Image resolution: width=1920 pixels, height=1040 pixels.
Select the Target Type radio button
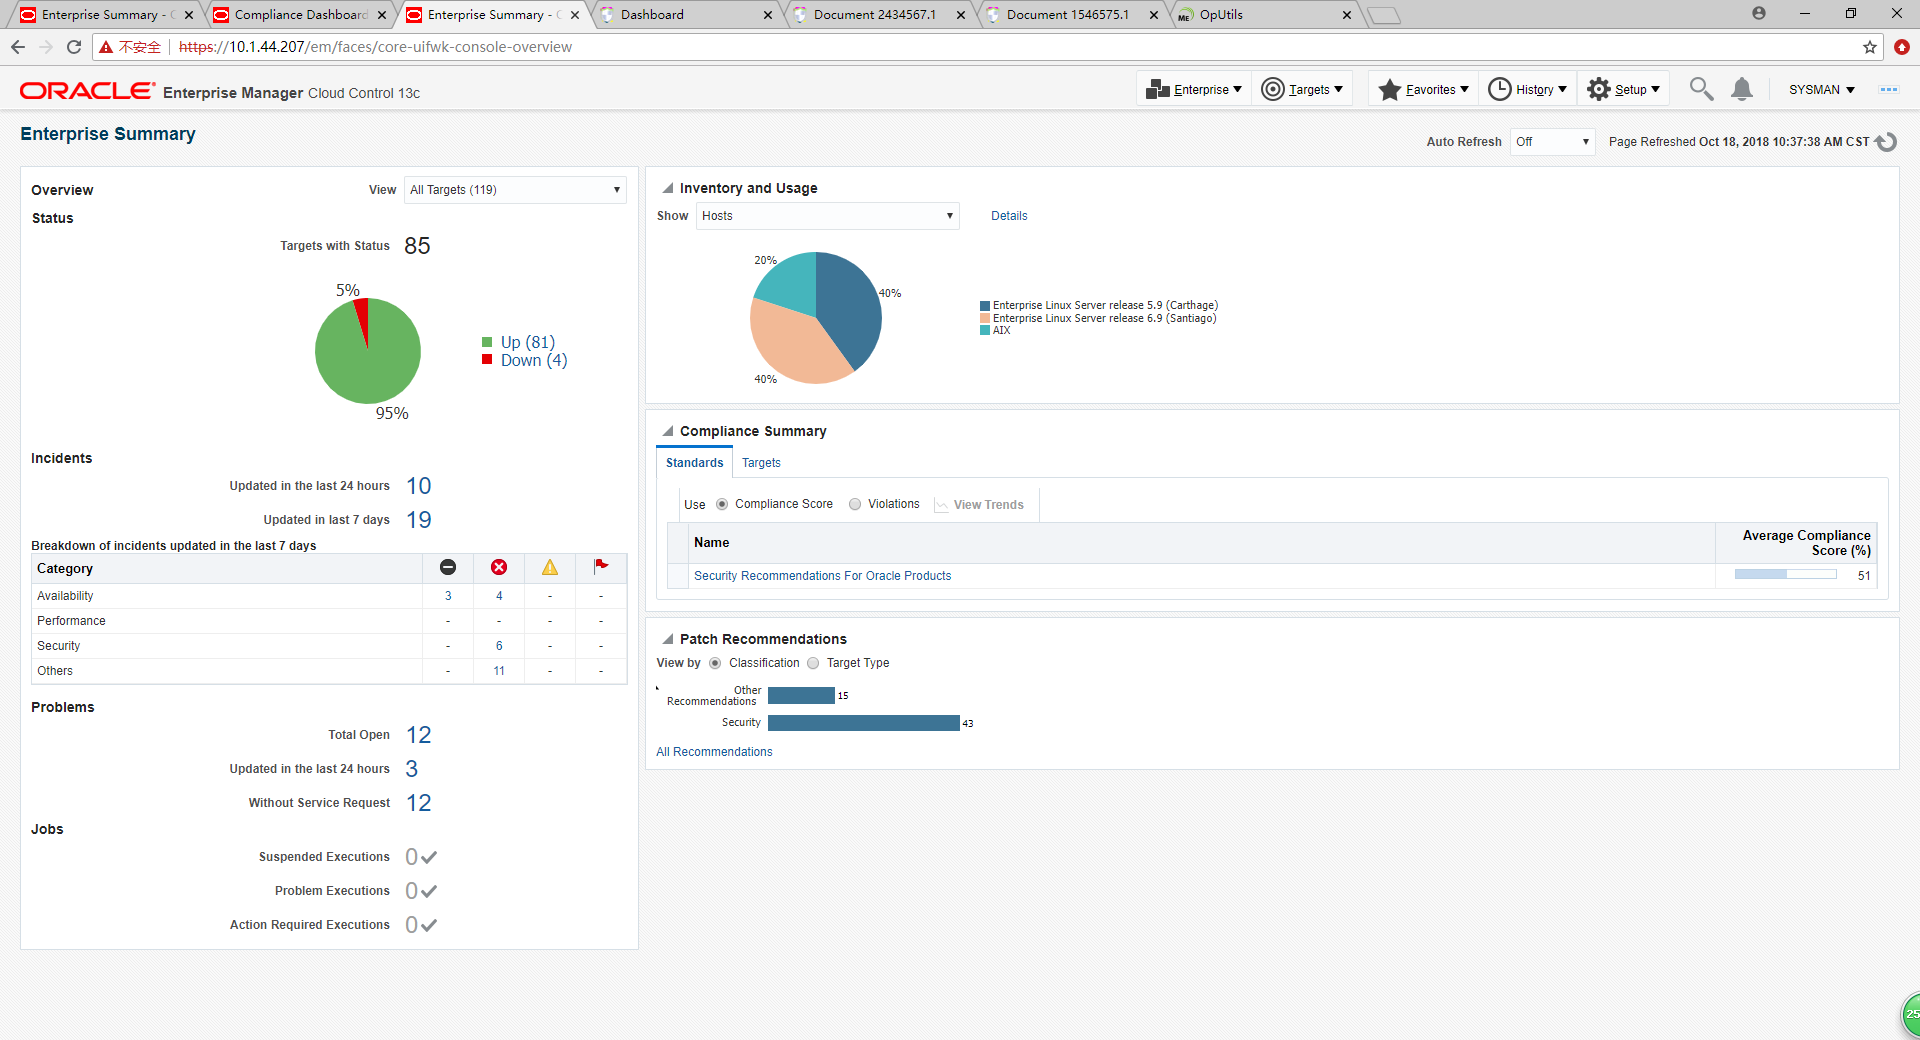(x=813, y=663)
